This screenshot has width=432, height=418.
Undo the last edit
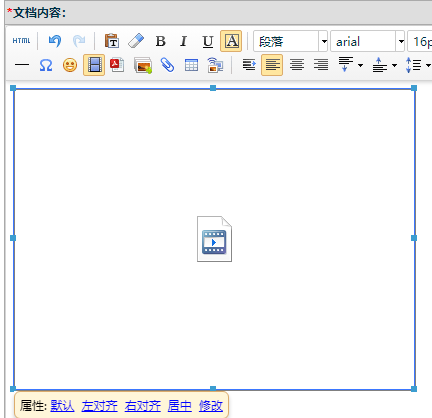pos(55,41)
